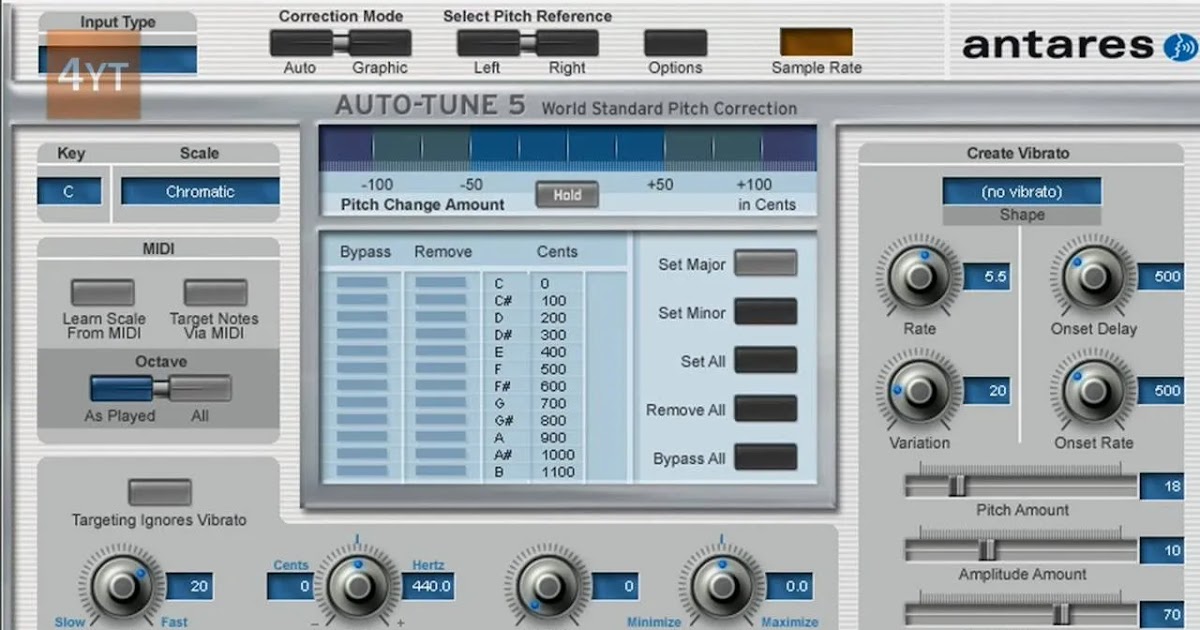
Task: Toggle Bypass for note C#
Action: (362, 300)
